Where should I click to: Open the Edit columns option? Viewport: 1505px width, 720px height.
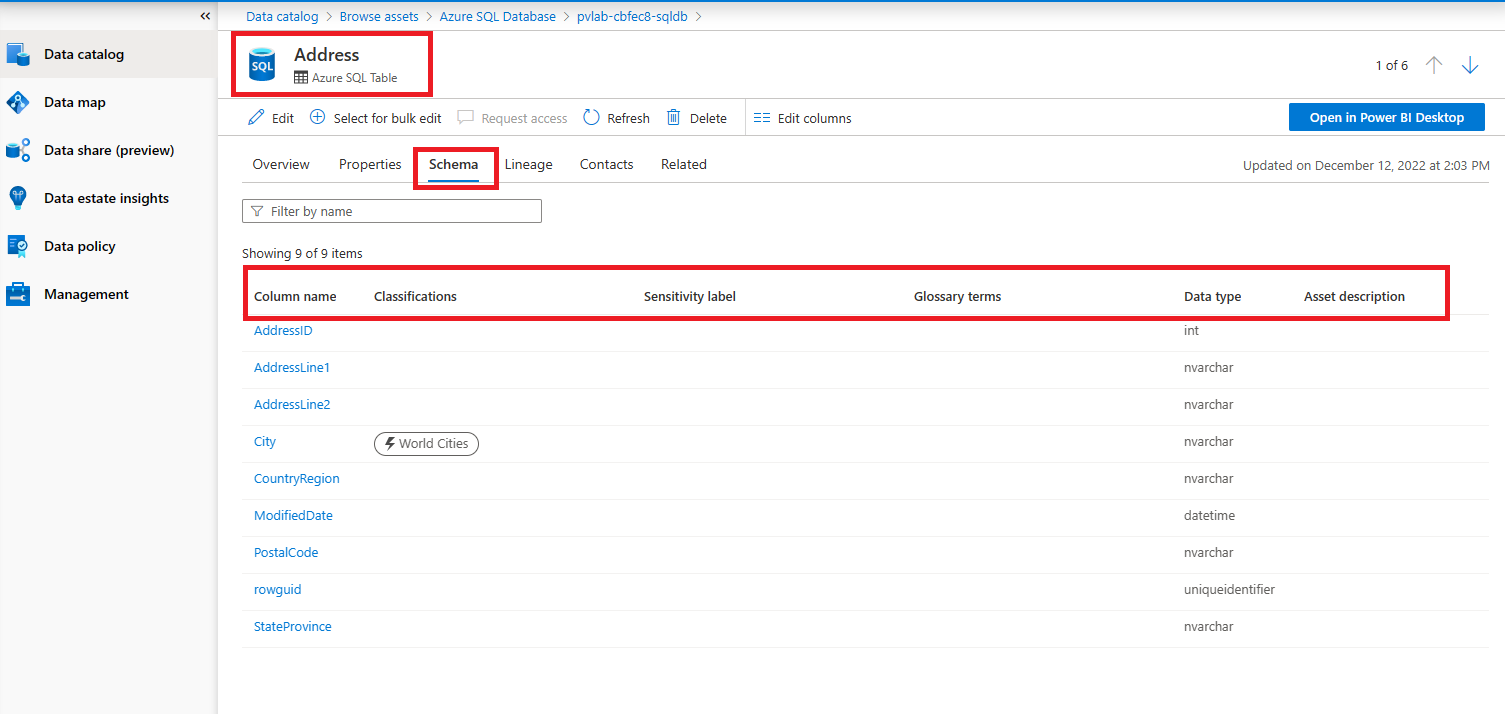[802, 118]
